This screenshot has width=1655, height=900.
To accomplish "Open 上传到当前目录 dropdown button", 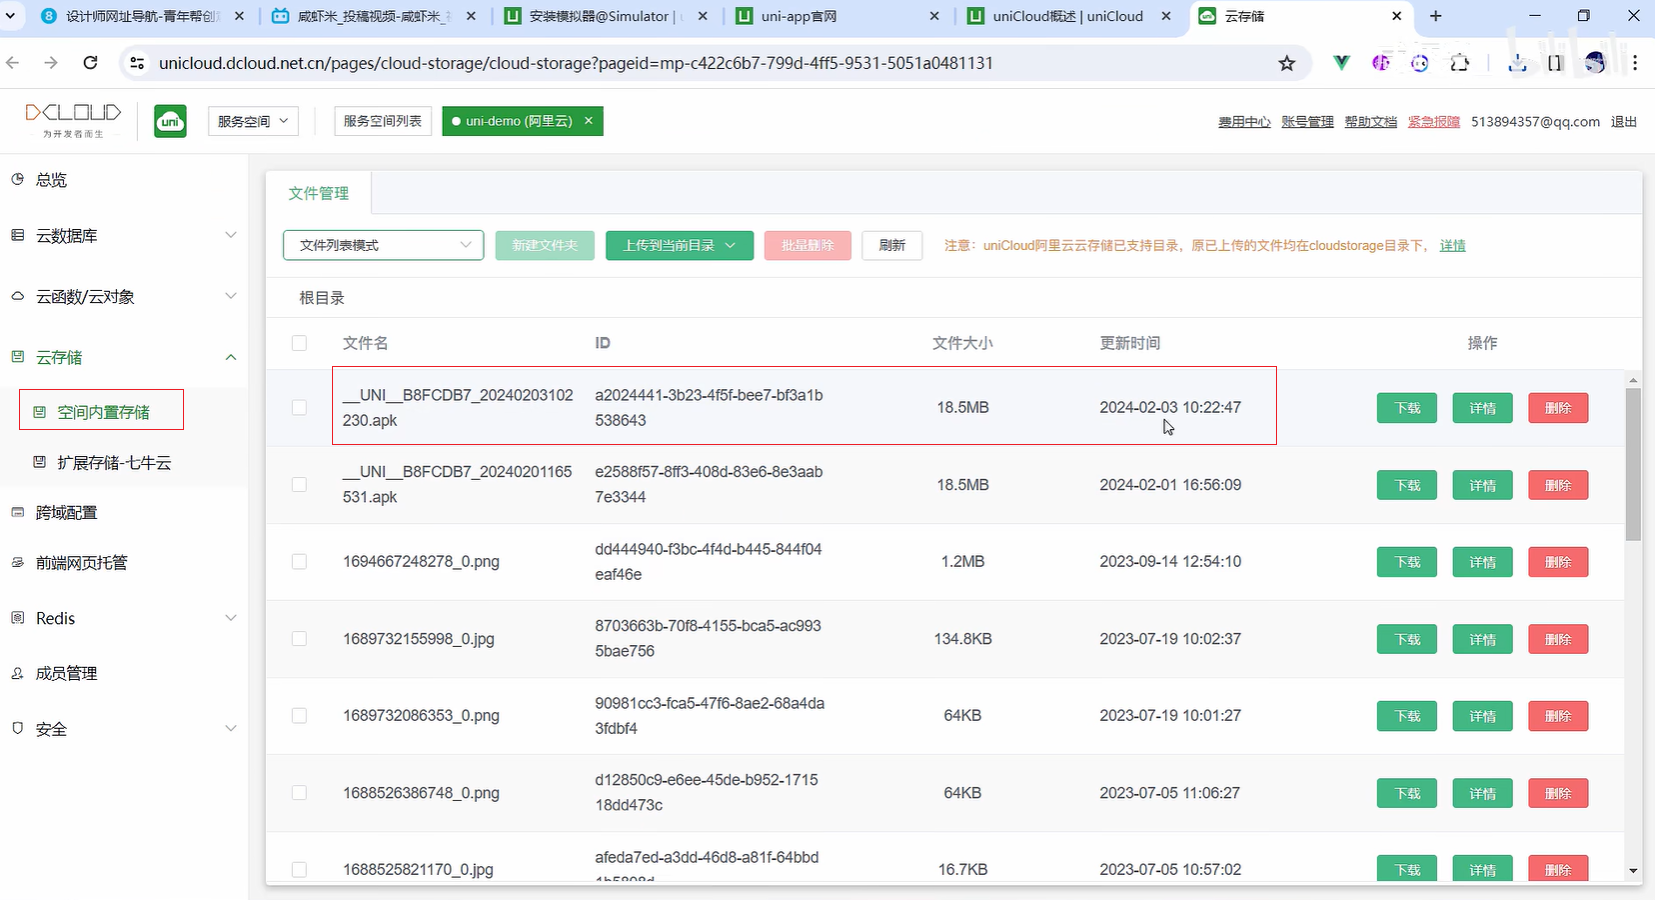I will (679, 245).
